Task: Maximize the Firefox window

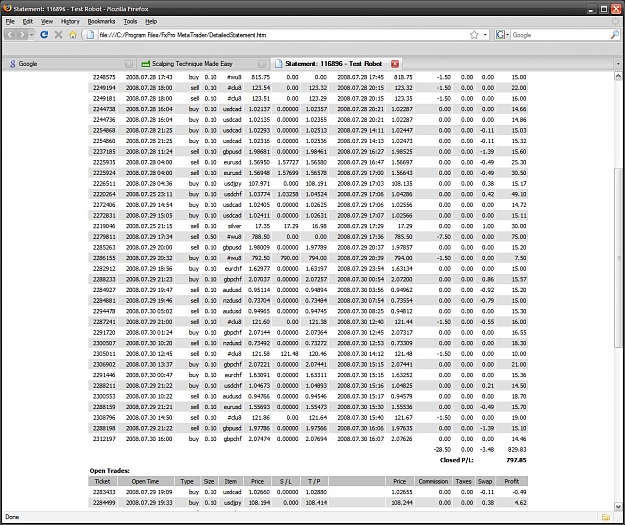Action: pyautogui.click(x=604, y=8)
